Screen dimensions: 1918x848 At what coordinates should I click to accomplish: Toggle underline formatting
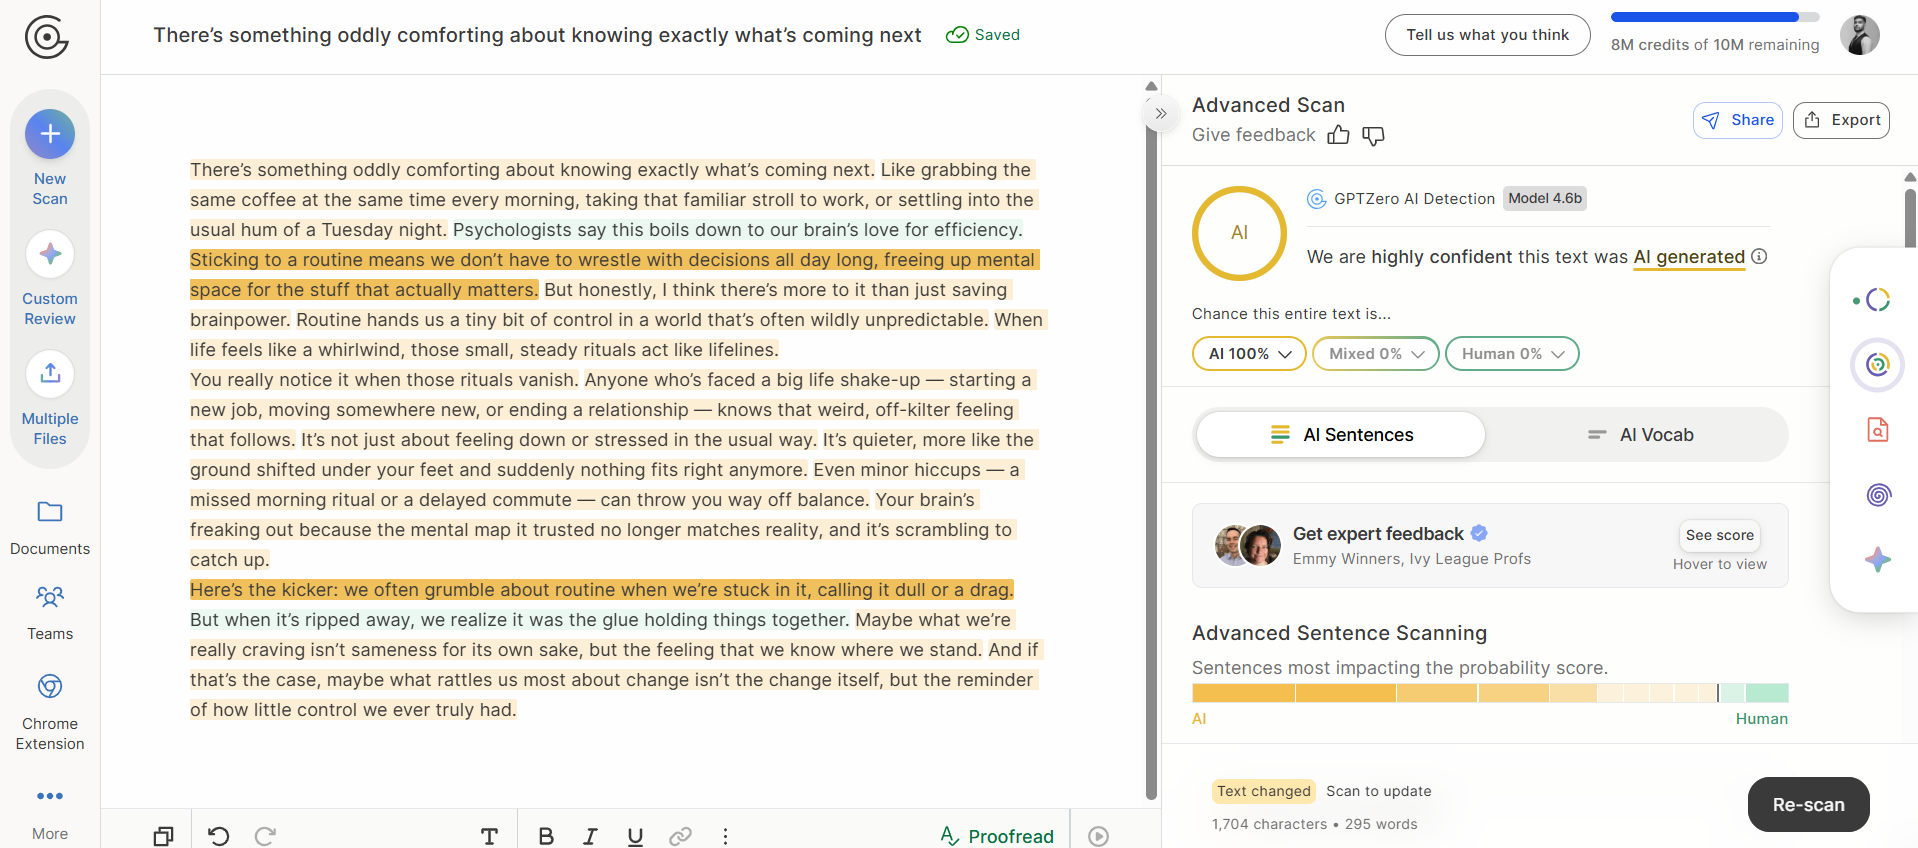(635, 836)
